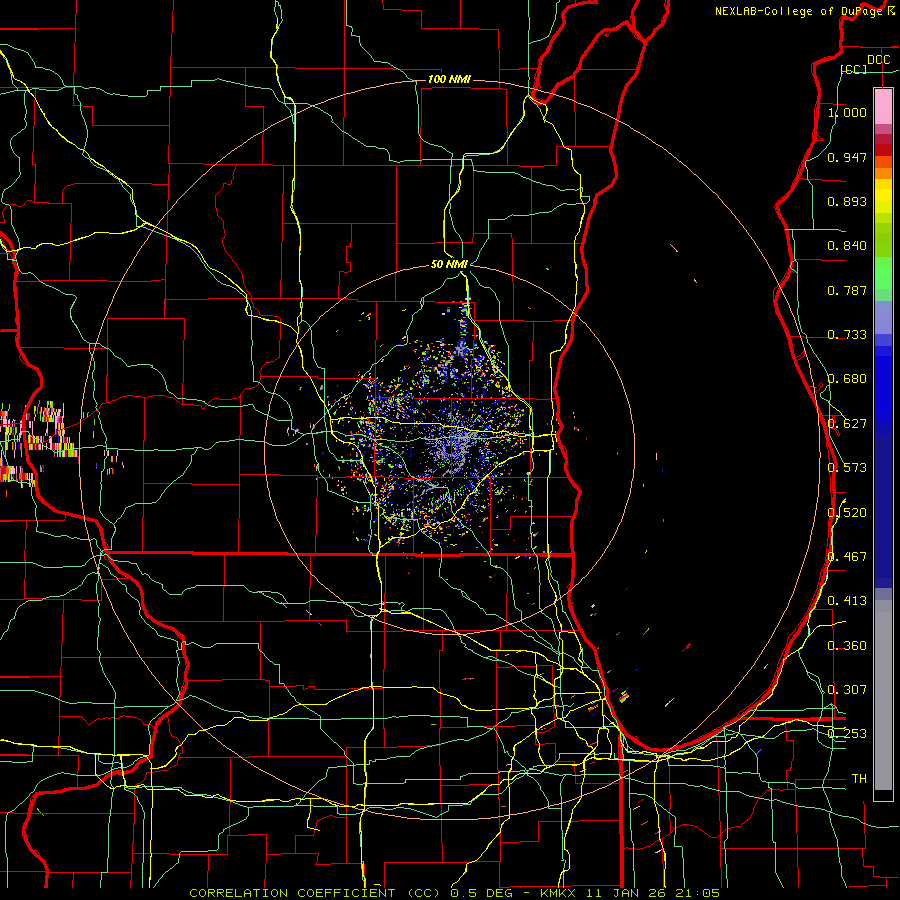Click the 0.520 legend value
The width and height of the screenshot is (900, 900).
847,512
